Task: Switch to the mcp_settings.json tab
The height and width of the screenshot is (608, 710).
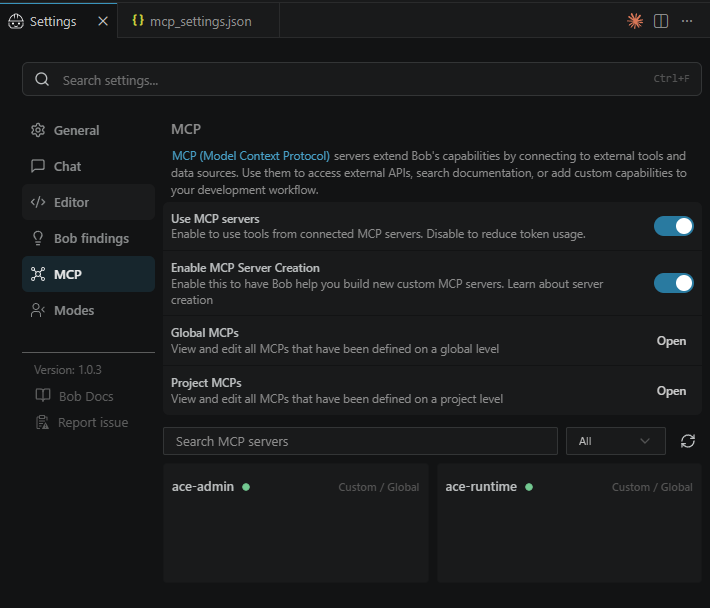Action: pyautogui.click(x=199, y=21)
